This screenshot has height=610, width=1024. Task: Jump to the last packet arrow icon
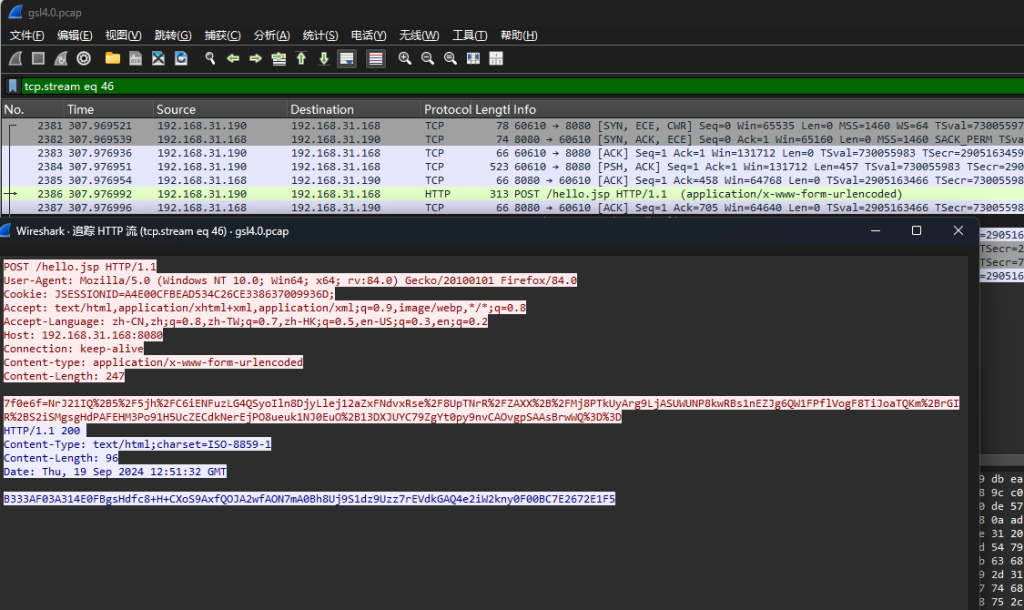click(323, 59)
